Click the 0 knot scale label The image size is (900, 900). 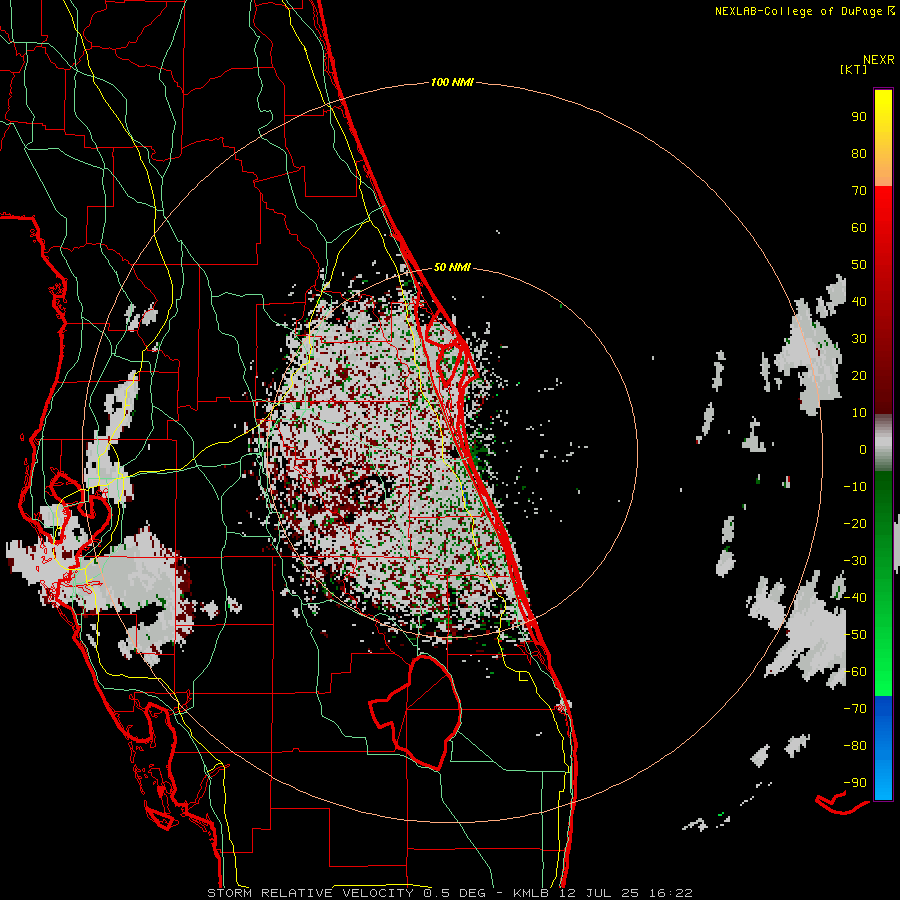863,449
